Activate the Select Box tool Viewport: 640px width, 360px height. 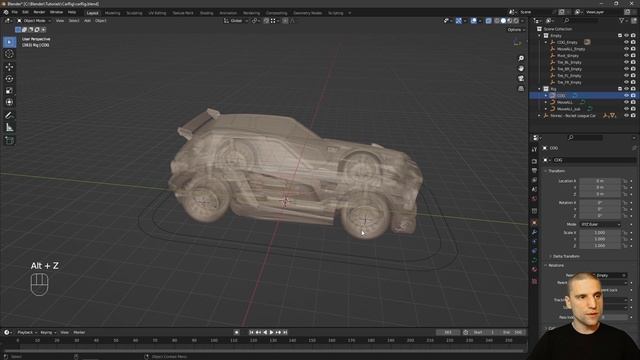(9, 42)
